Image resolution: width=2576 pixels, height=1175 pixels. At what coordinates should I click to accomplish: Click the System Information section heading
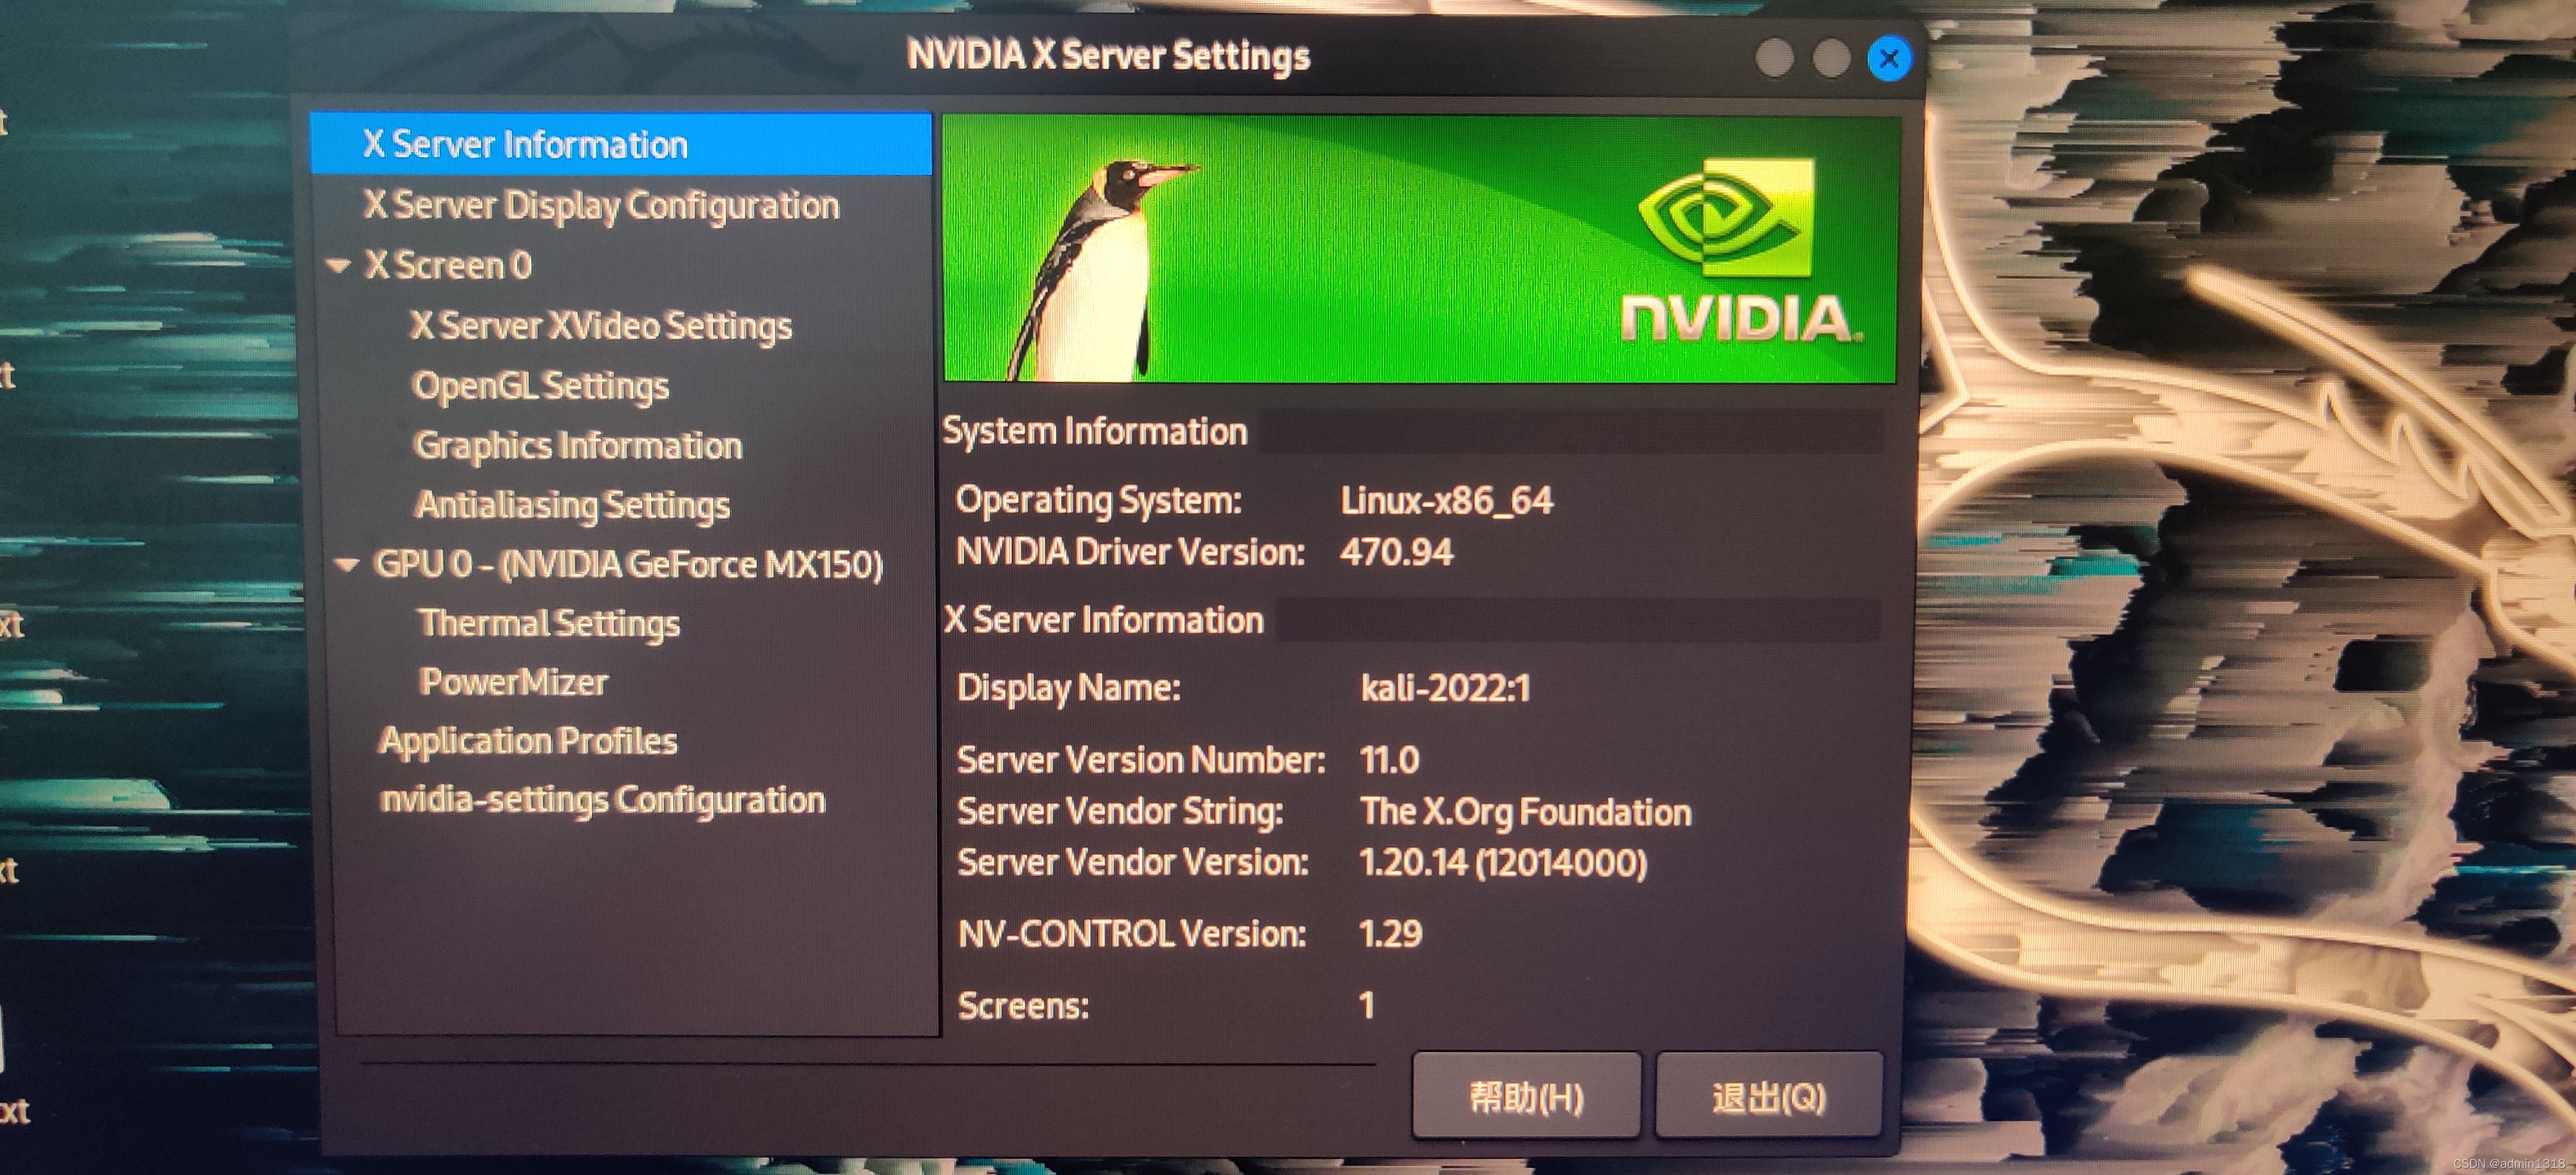(x=1095, y=431)
